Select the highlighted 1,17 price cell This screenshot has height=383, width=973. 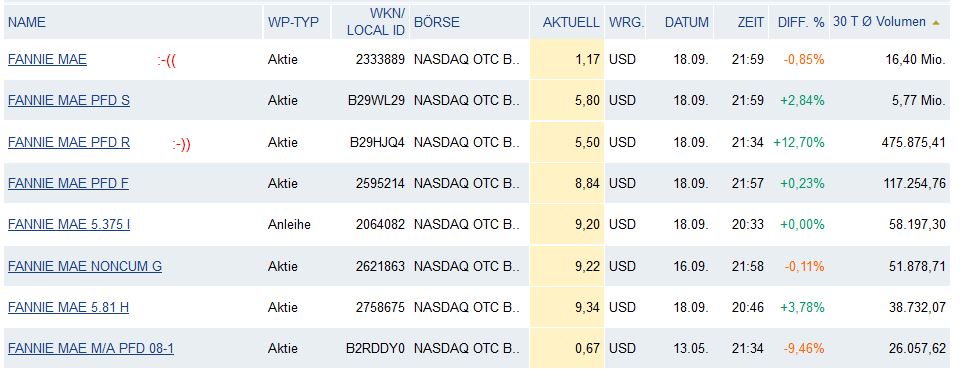pos(567,60)
